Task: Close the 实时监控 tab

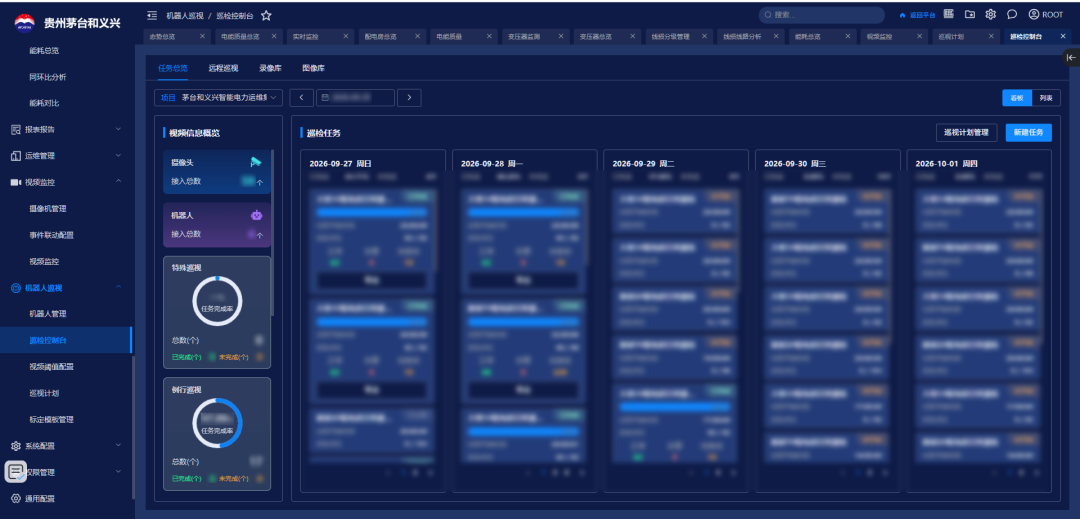Action: coord(346,36)
